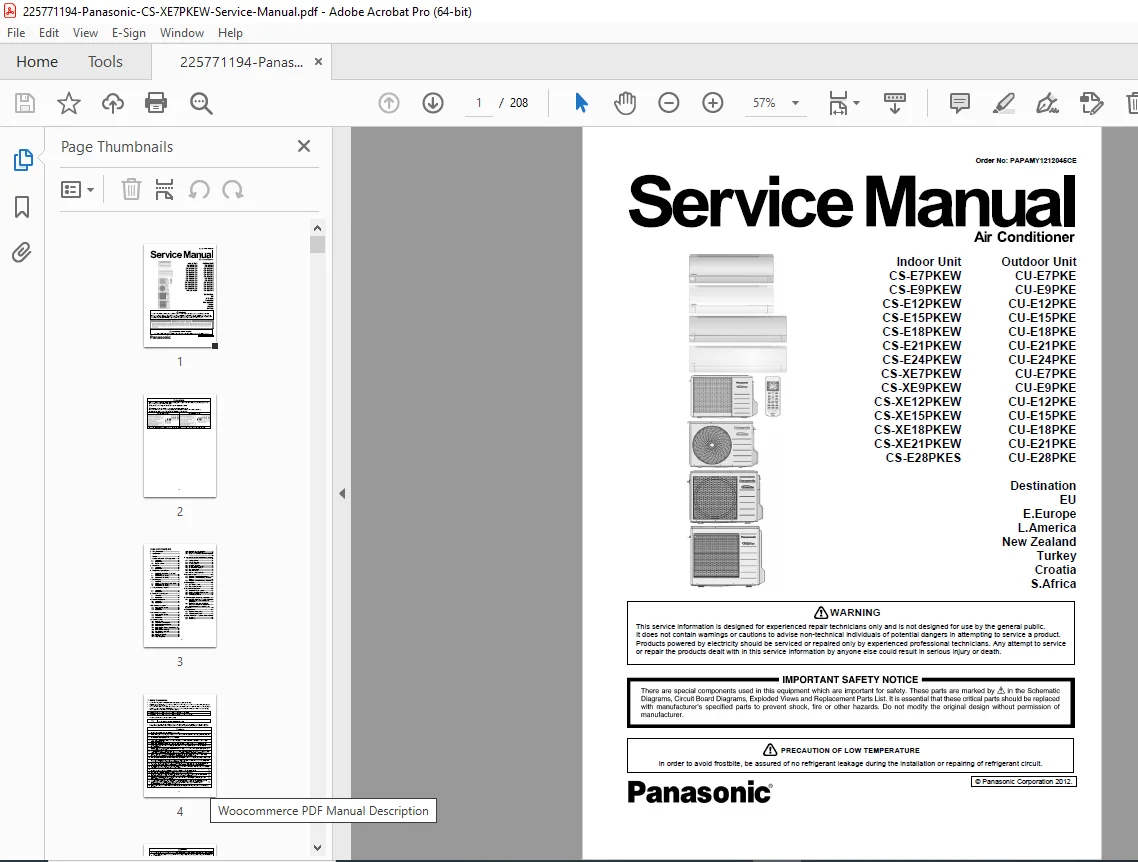Image resolution: width=1138 pixels, height=862 pixels.
Task: Zoom in with the plus circle icon
Action: coord(713,103)
